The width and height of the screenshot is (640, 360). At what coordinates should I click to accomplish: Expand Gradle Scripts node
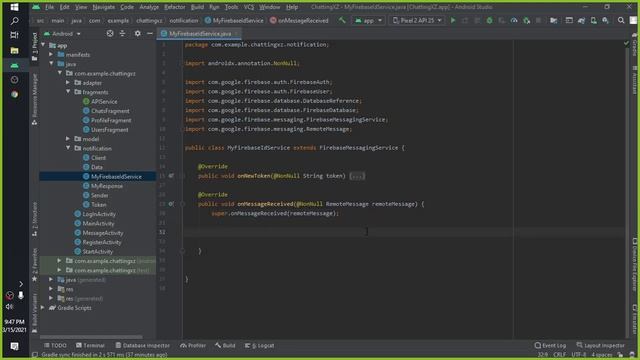click(x=43, y=308)
